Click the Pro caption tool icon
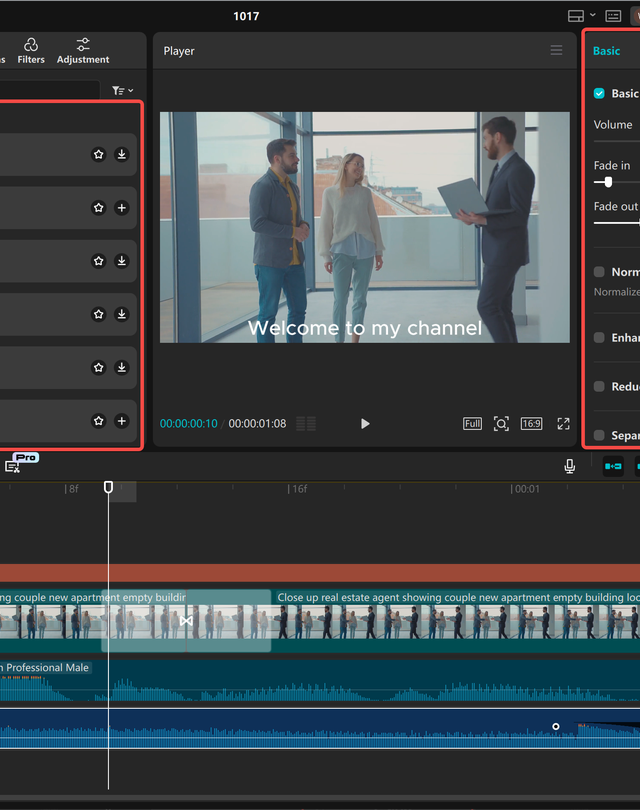640x810 pixels. [x=14, y=465]
